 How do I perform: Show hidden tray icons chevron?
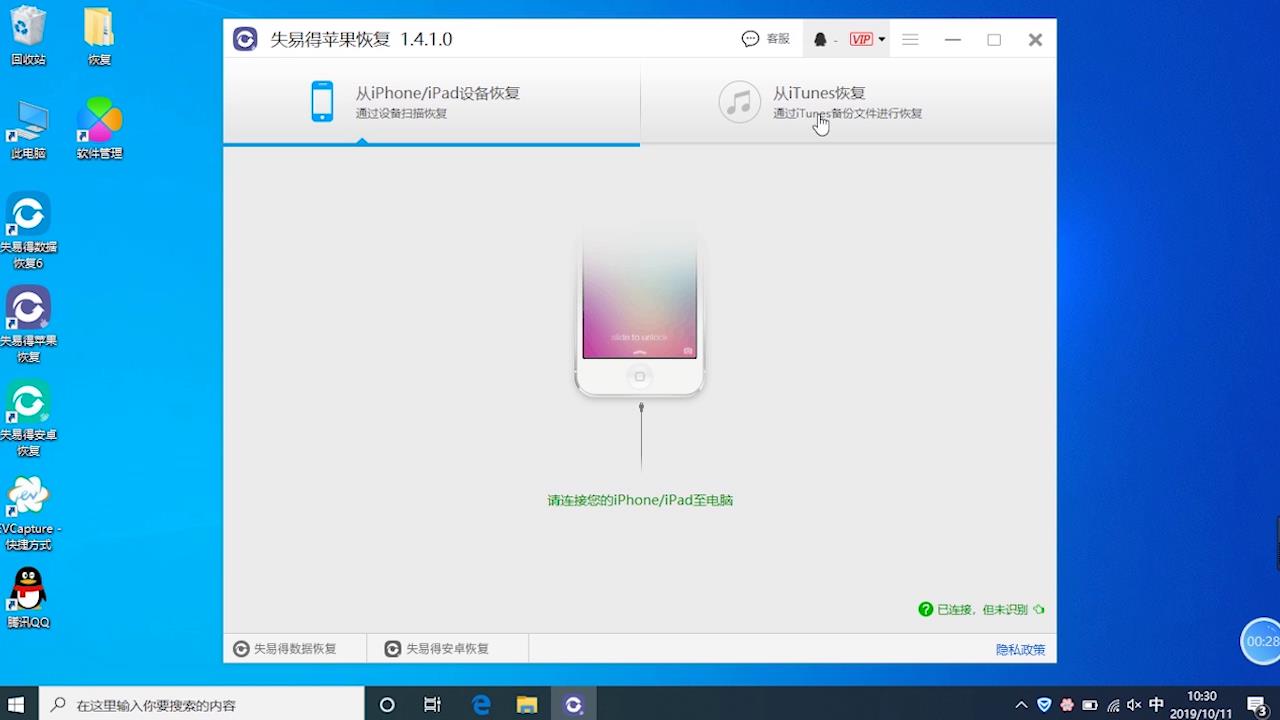pos(1021,705)
